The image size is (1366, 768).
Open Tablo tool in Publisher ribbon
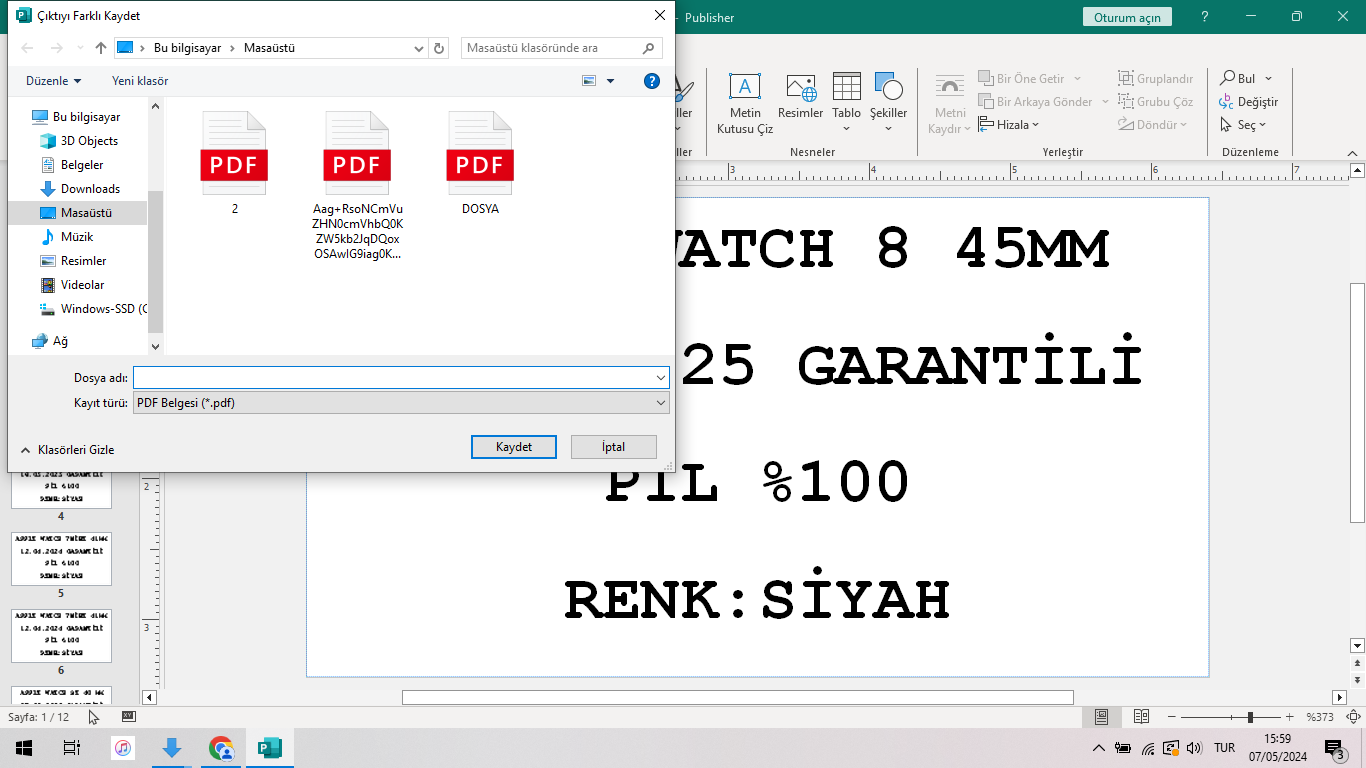(846, 103)
